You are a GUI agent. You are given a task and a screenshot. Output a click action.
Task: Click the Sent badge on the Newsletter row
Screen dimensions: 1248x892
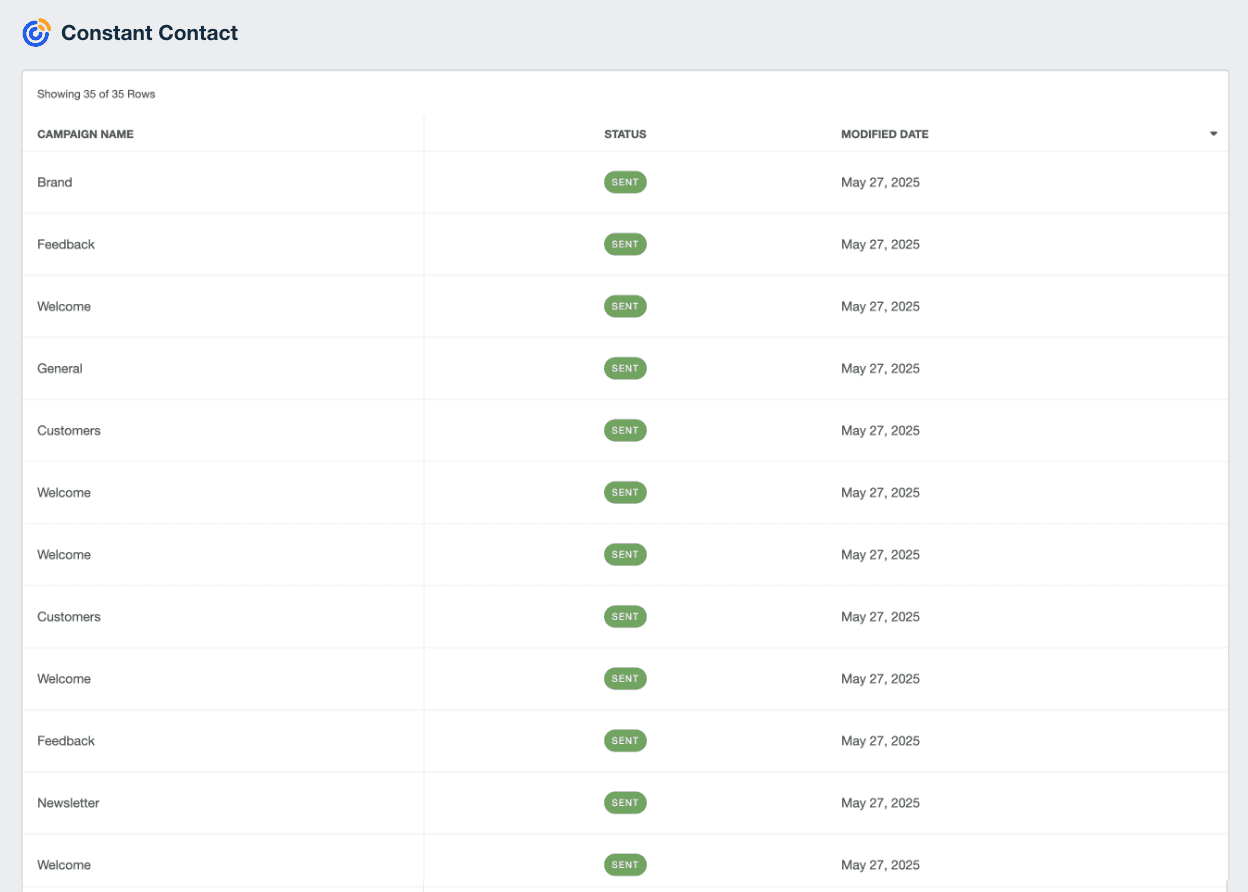(625, 802)
